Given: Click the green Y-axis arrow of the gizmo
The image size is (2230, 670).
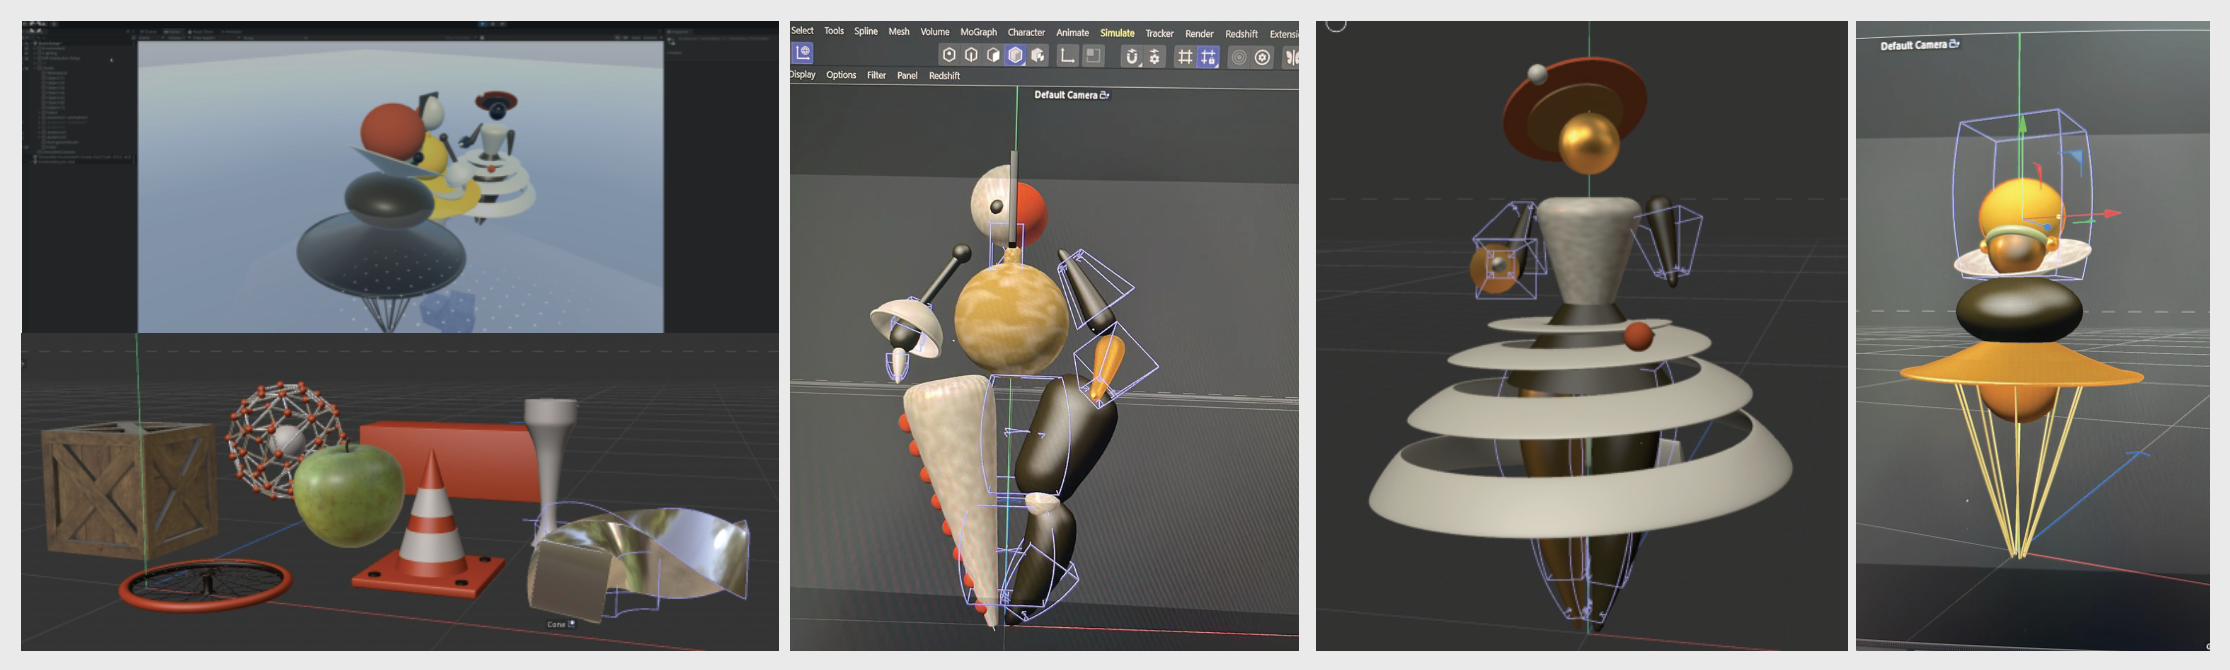Looking at the screenshot, I should coord(2021,126).
